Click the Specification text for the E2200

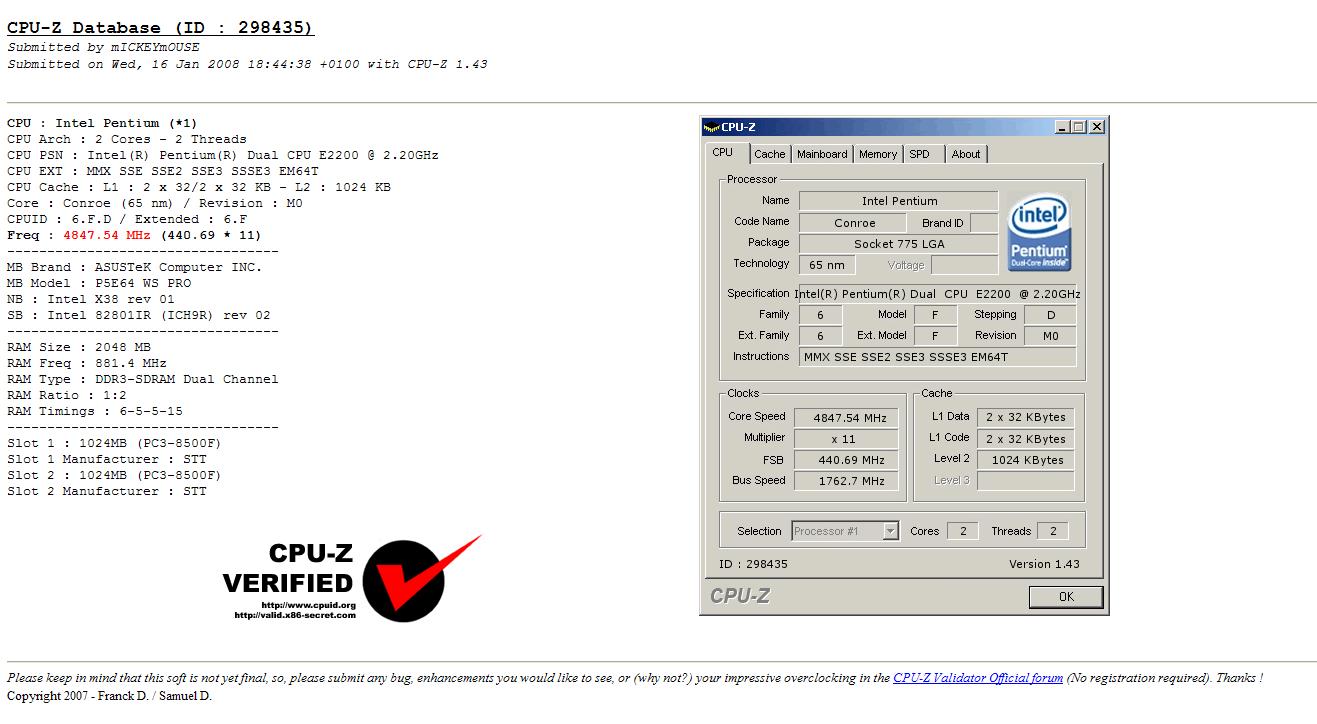937,294
